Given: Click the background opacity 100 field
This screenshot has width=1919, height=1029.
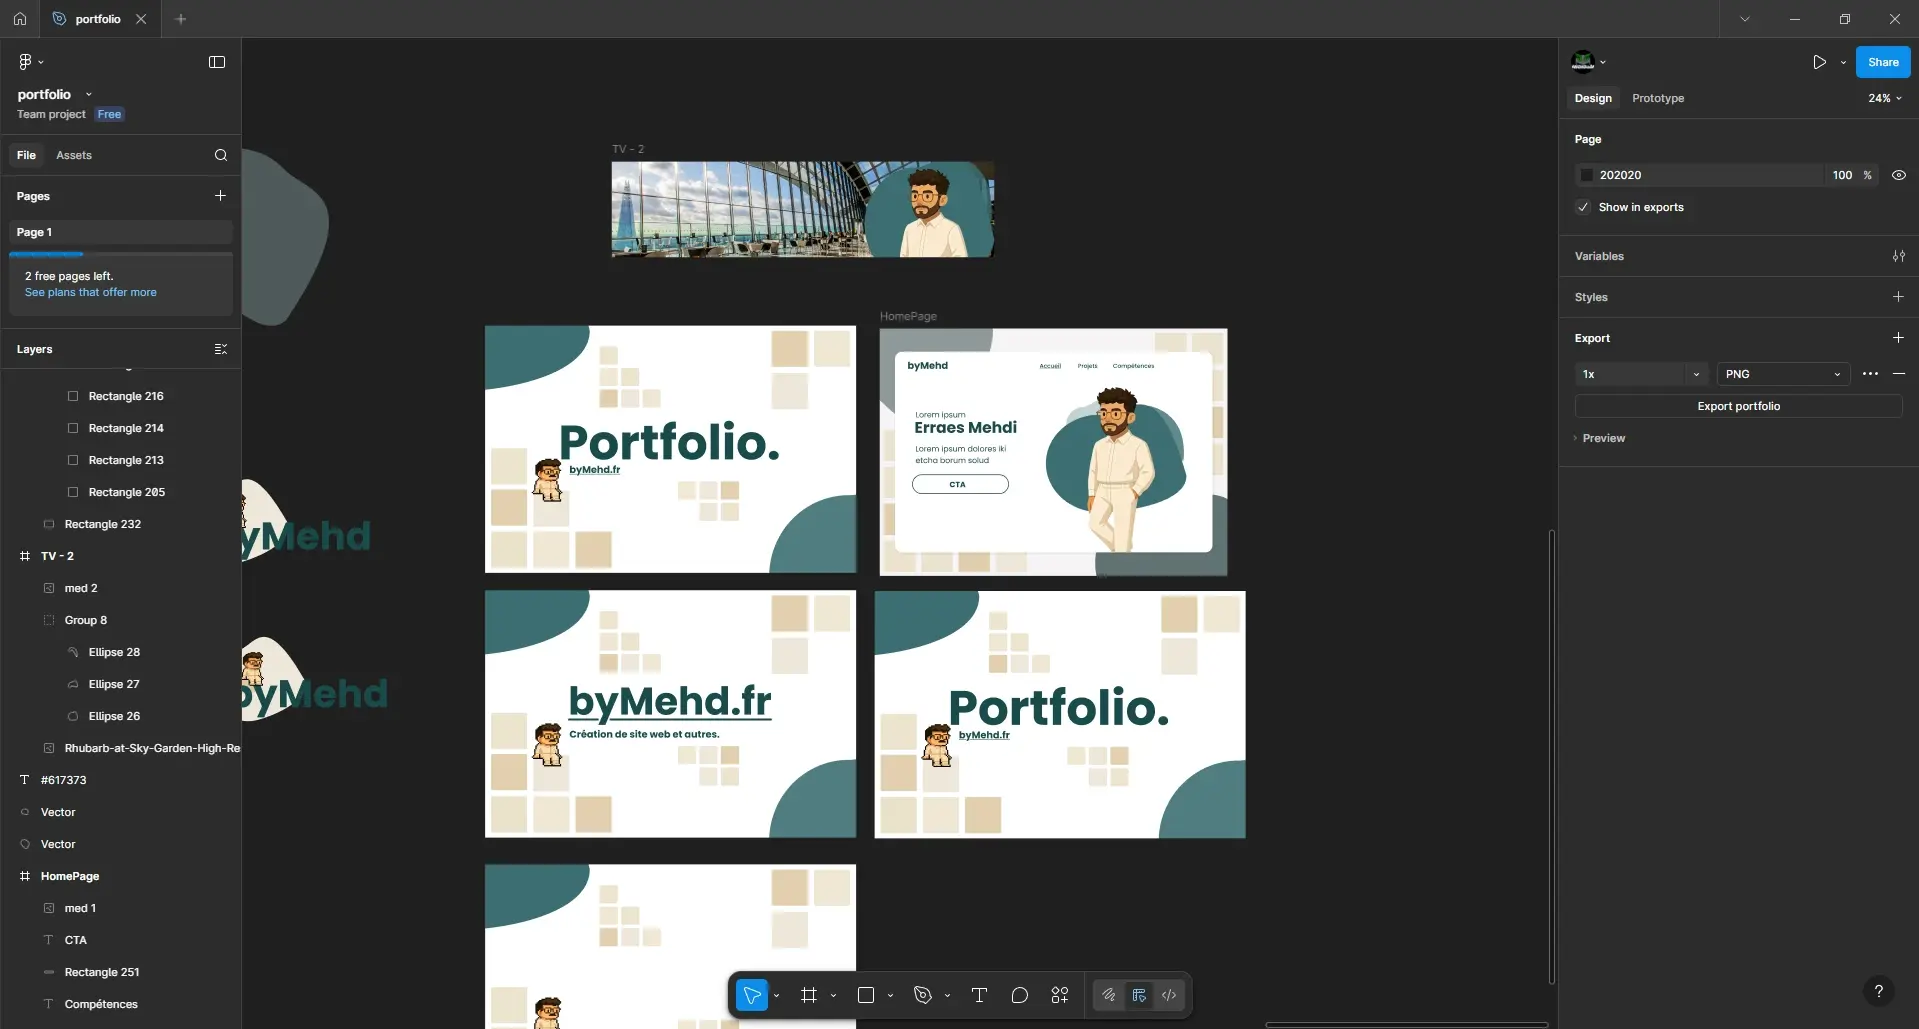Looking at the screenshot, I should [x=1842, y=175].
